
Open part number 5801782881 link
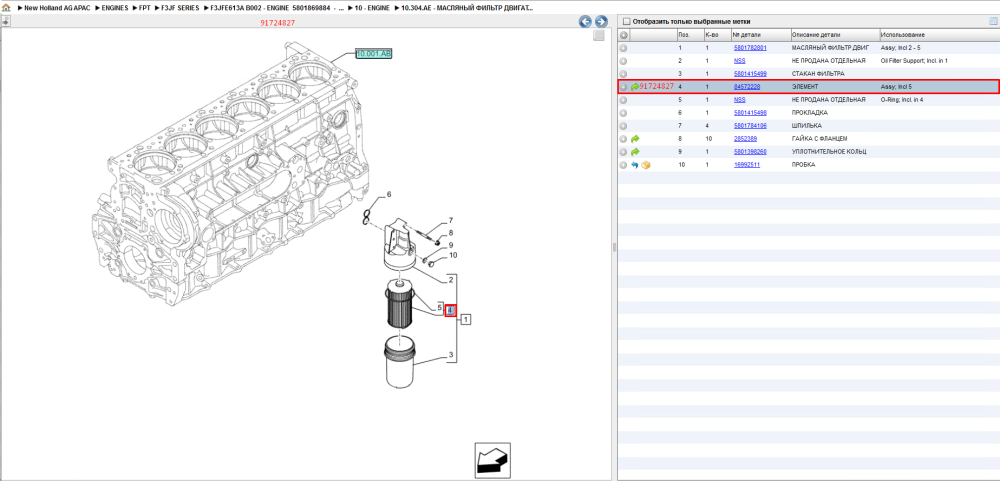point(750,48)
